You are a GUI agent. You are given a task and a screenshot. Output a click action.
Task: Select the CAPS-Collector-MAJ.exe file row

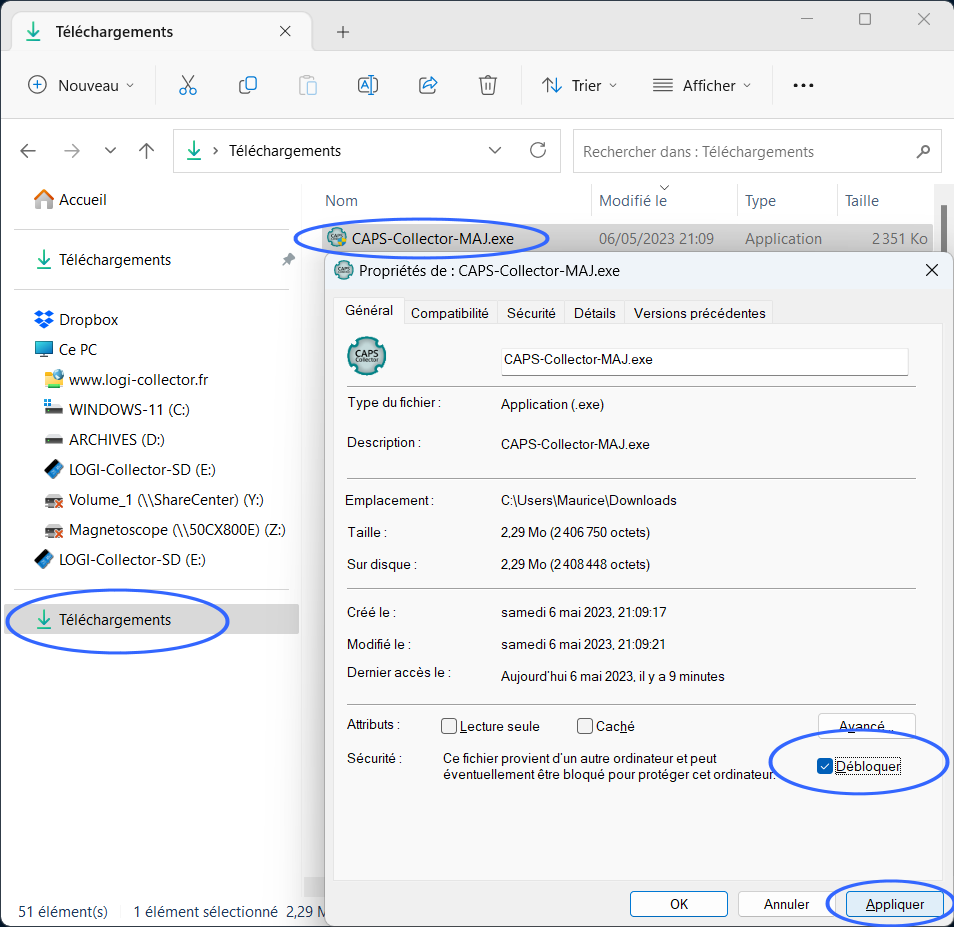coord(627,238)
